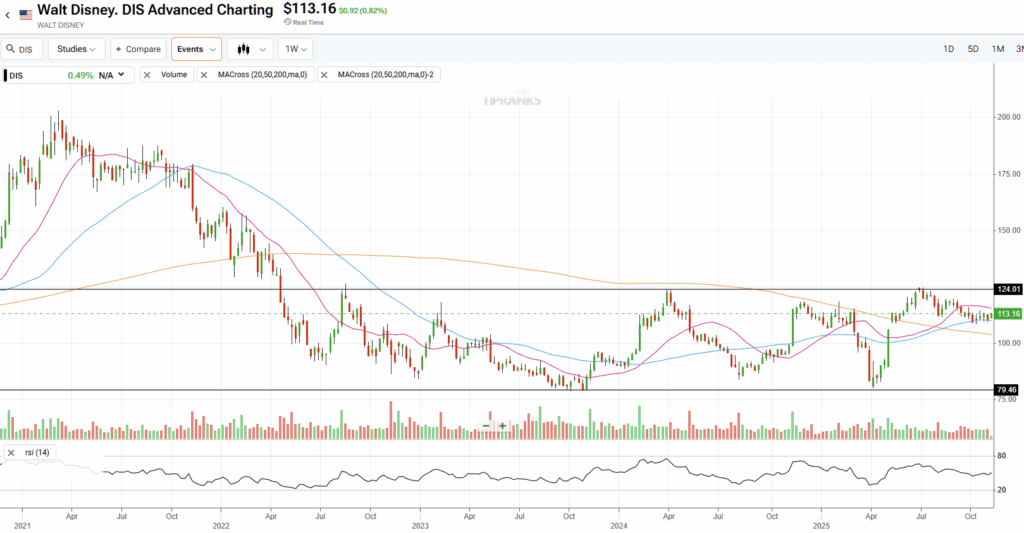This screenshot has height=533, width=1024.
Task: Remove the Volume study
Action: click(148, 75)
